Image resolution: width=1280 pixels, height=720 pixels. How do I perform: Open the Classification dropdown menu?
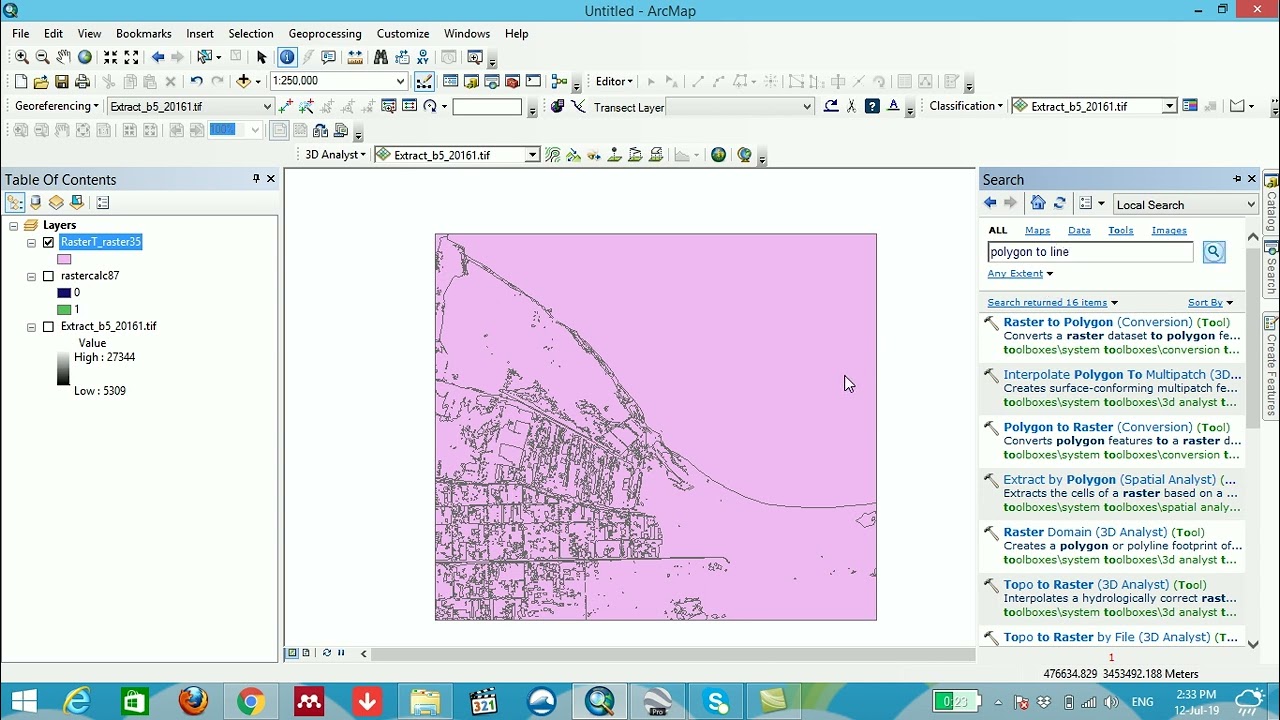tap(966, 106)
